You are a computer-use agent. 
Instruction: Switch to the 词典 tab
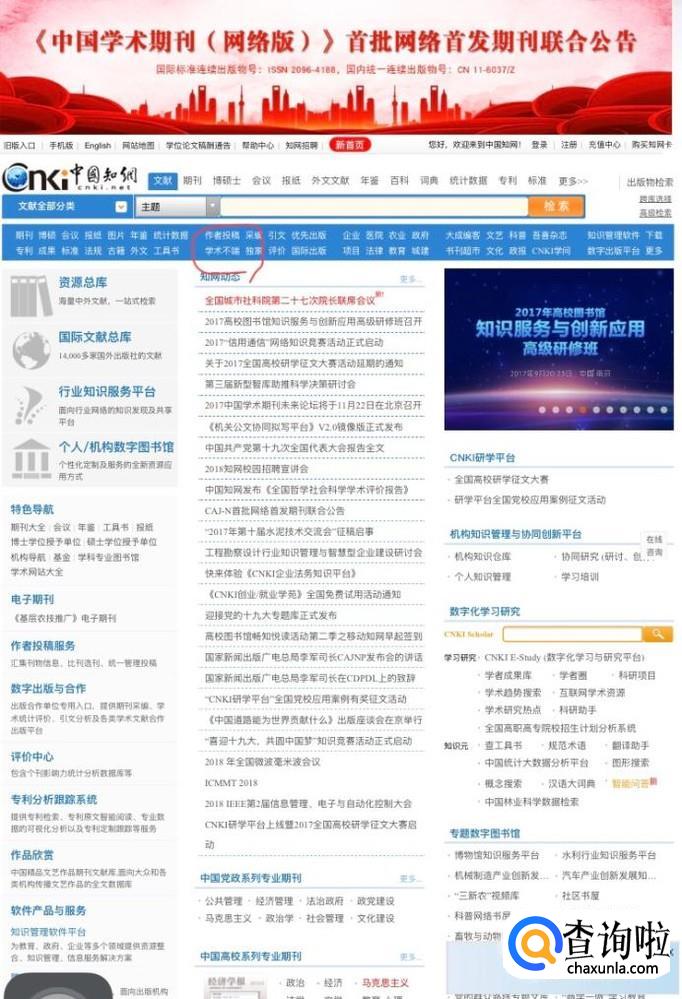point(429,181)
